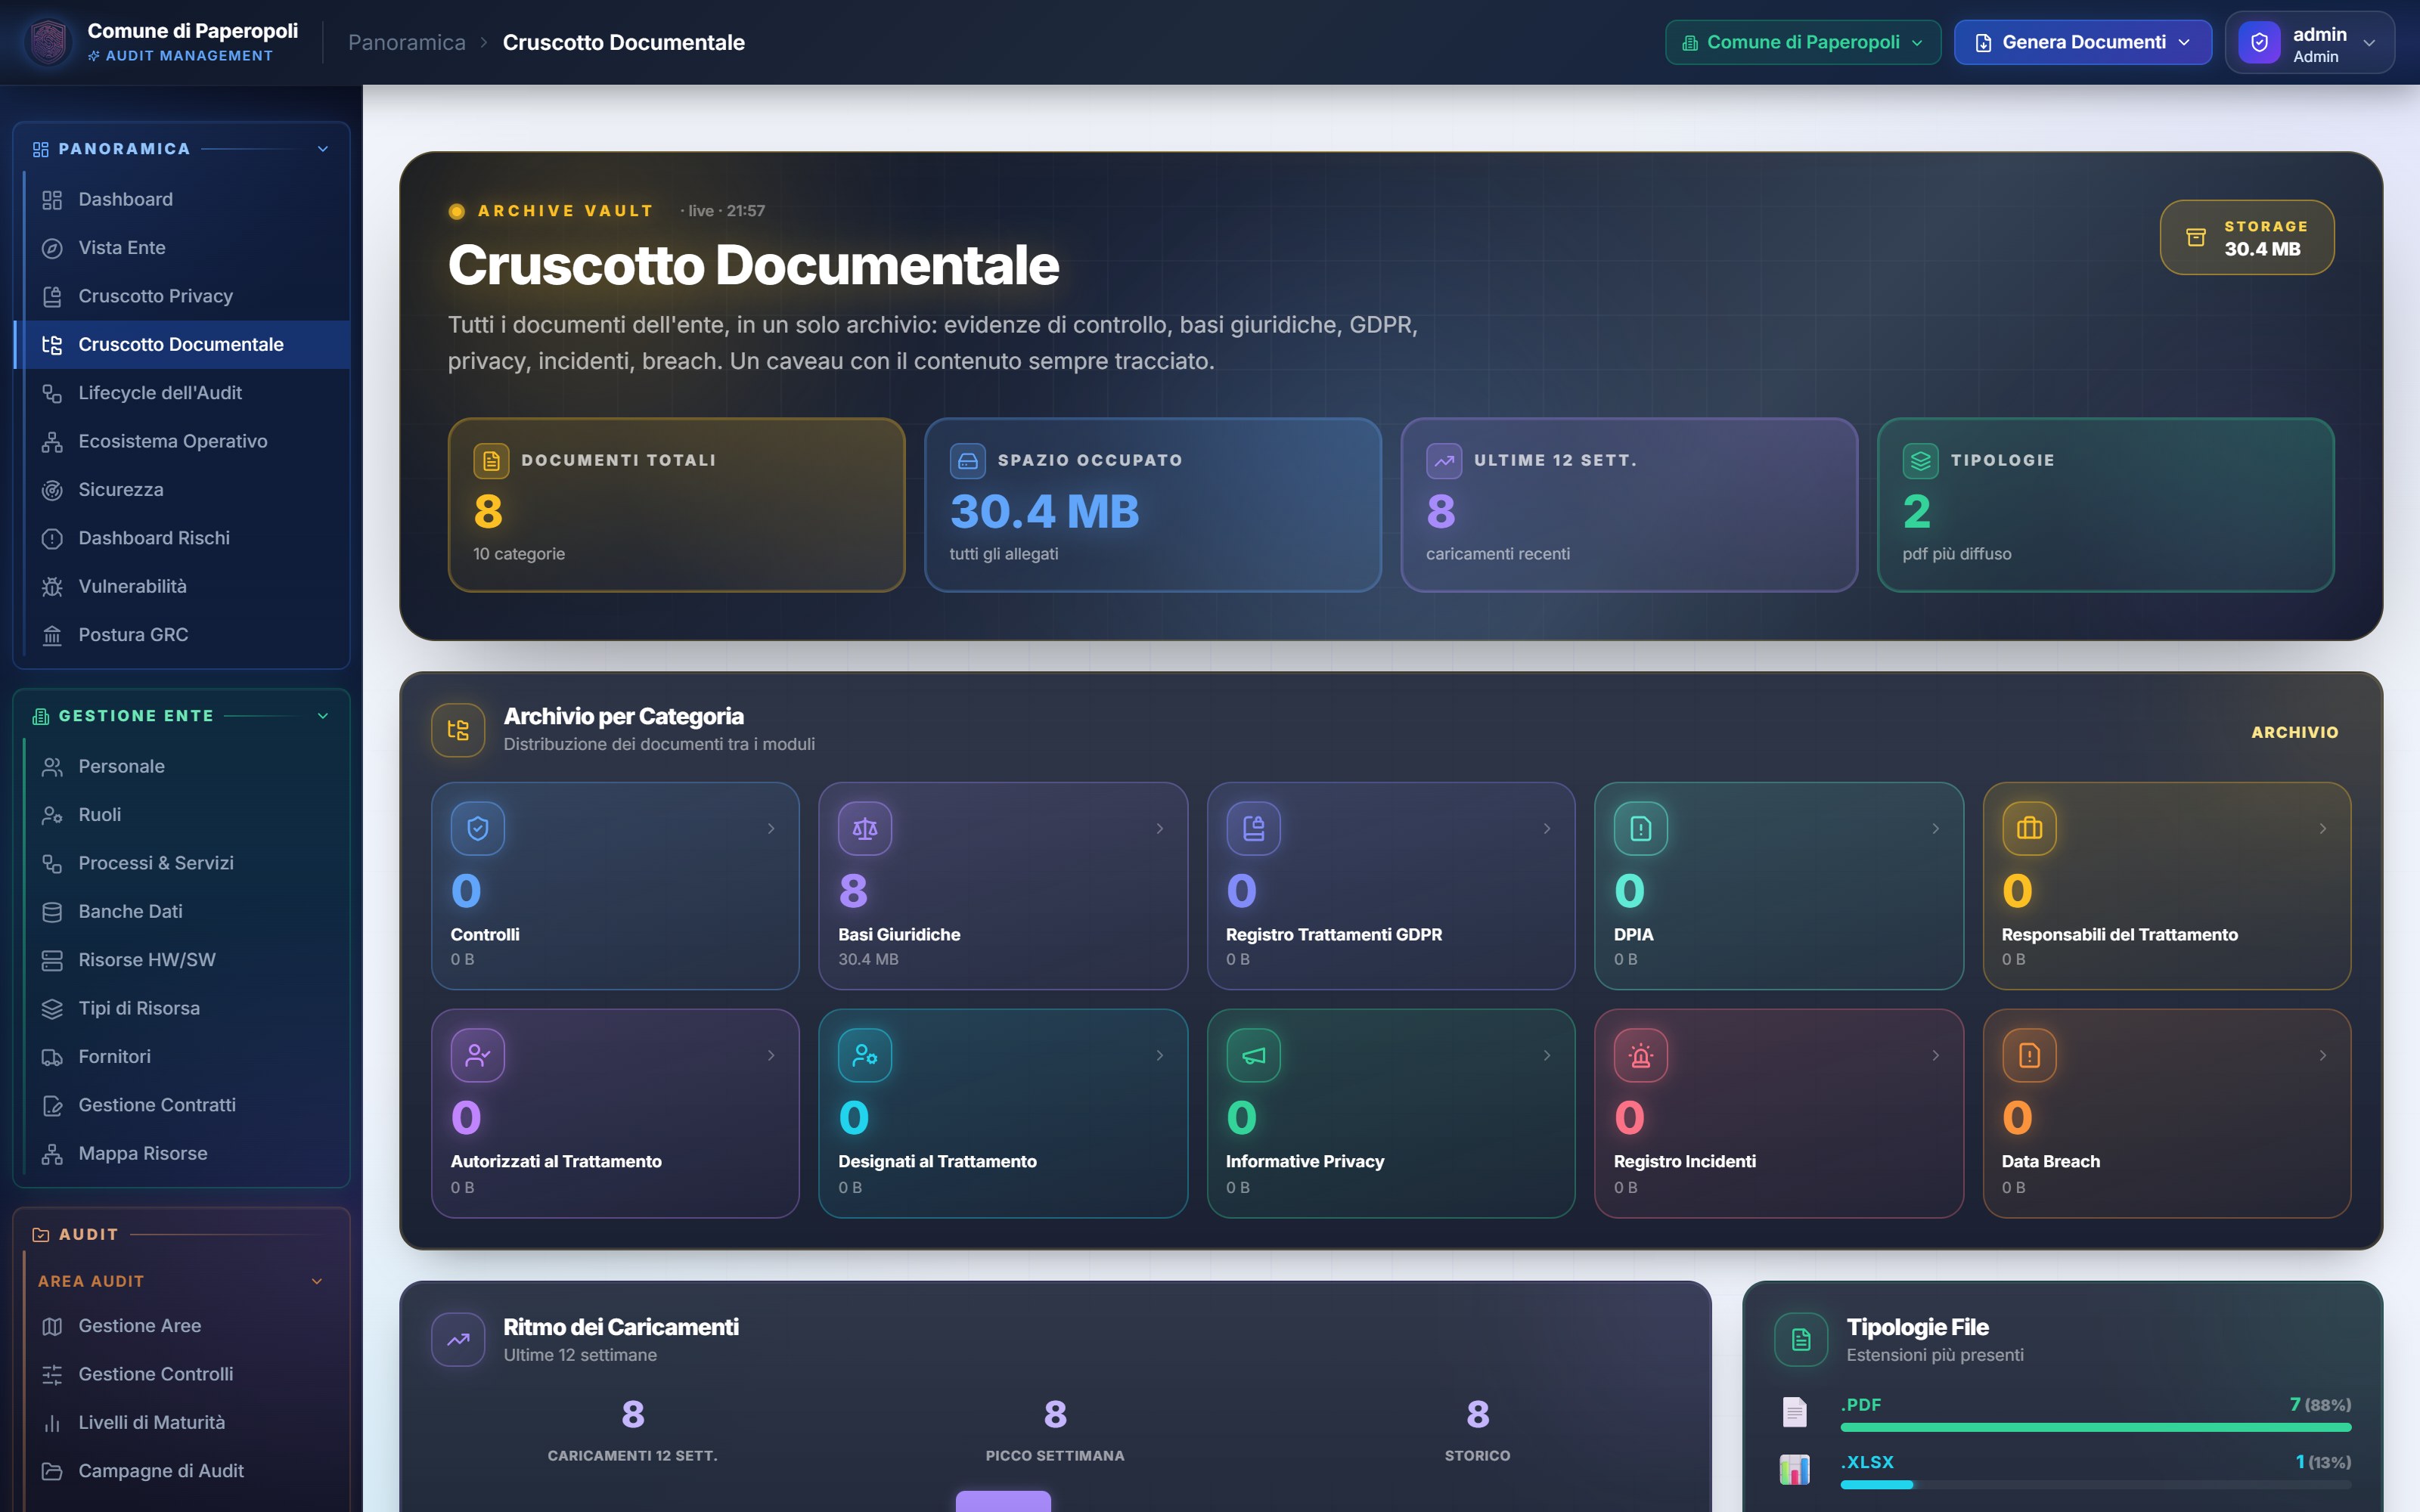
Task: Open Basi Giuridiche category via its chevron
Action: (1160, 828)
